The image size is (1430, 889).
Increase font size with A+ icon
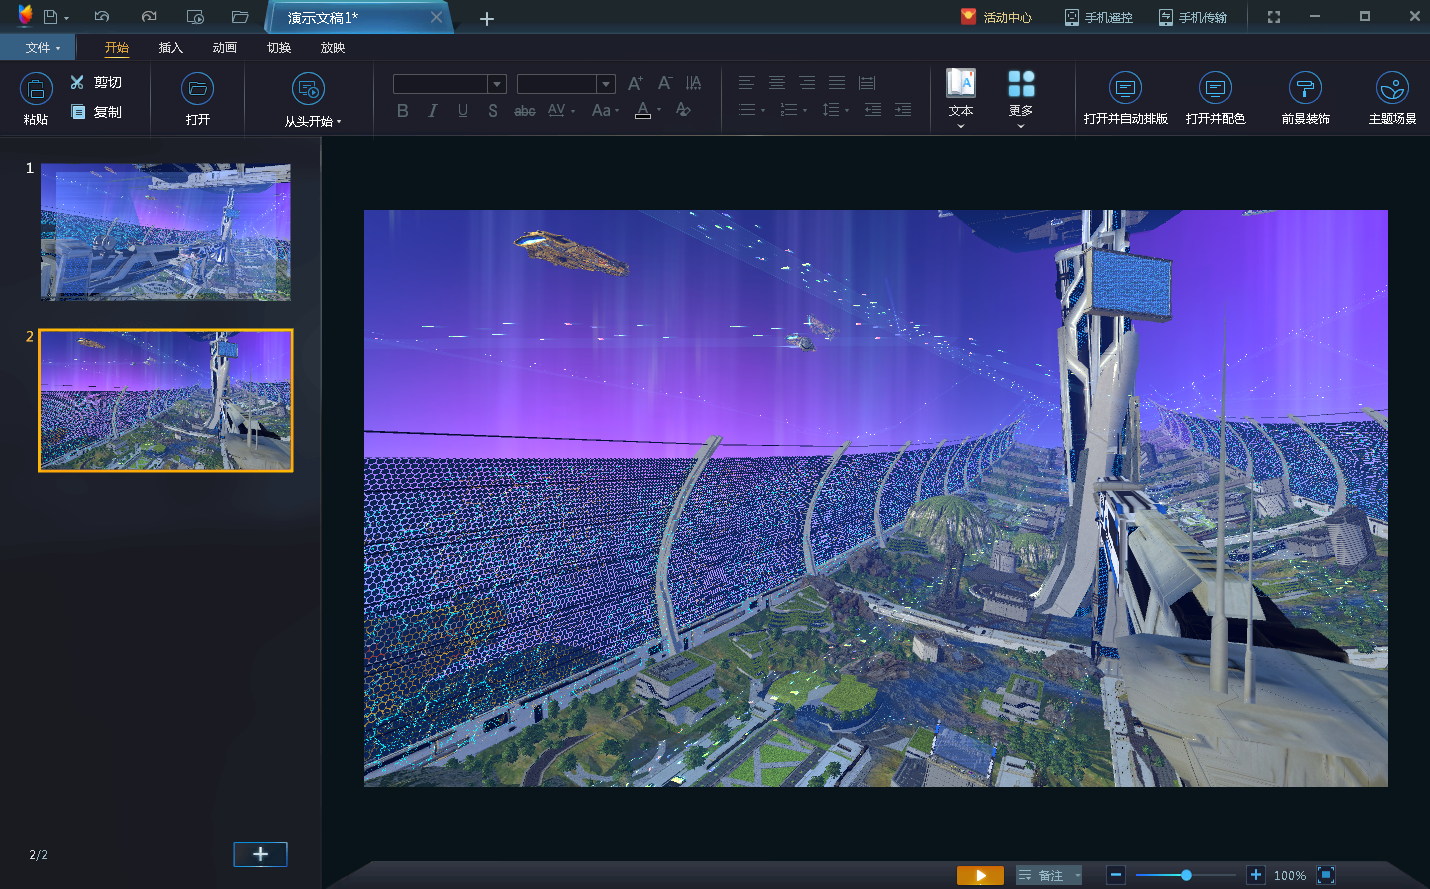pos(635,83)
